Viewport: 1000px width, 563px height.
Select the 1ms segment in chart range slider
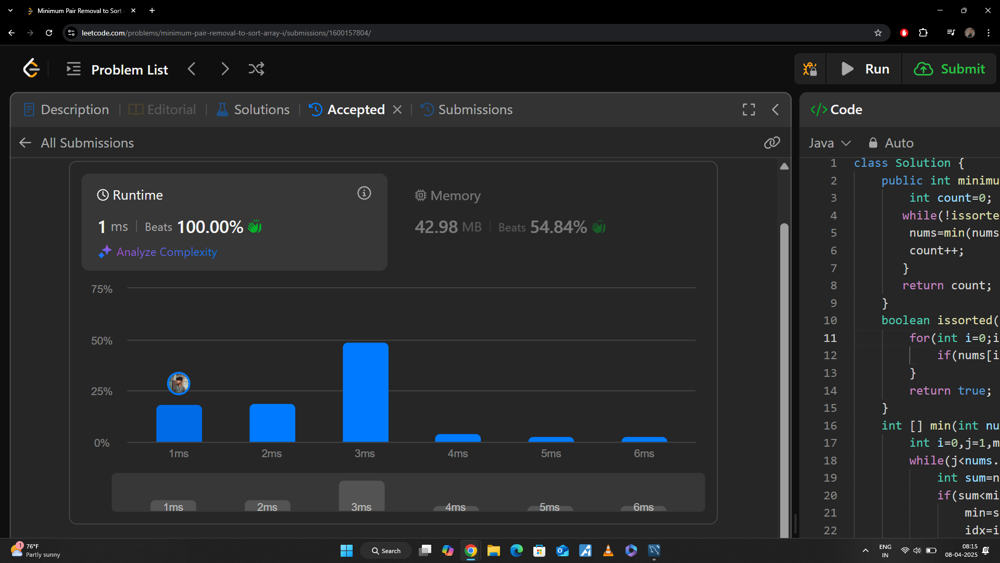[173, 506]
